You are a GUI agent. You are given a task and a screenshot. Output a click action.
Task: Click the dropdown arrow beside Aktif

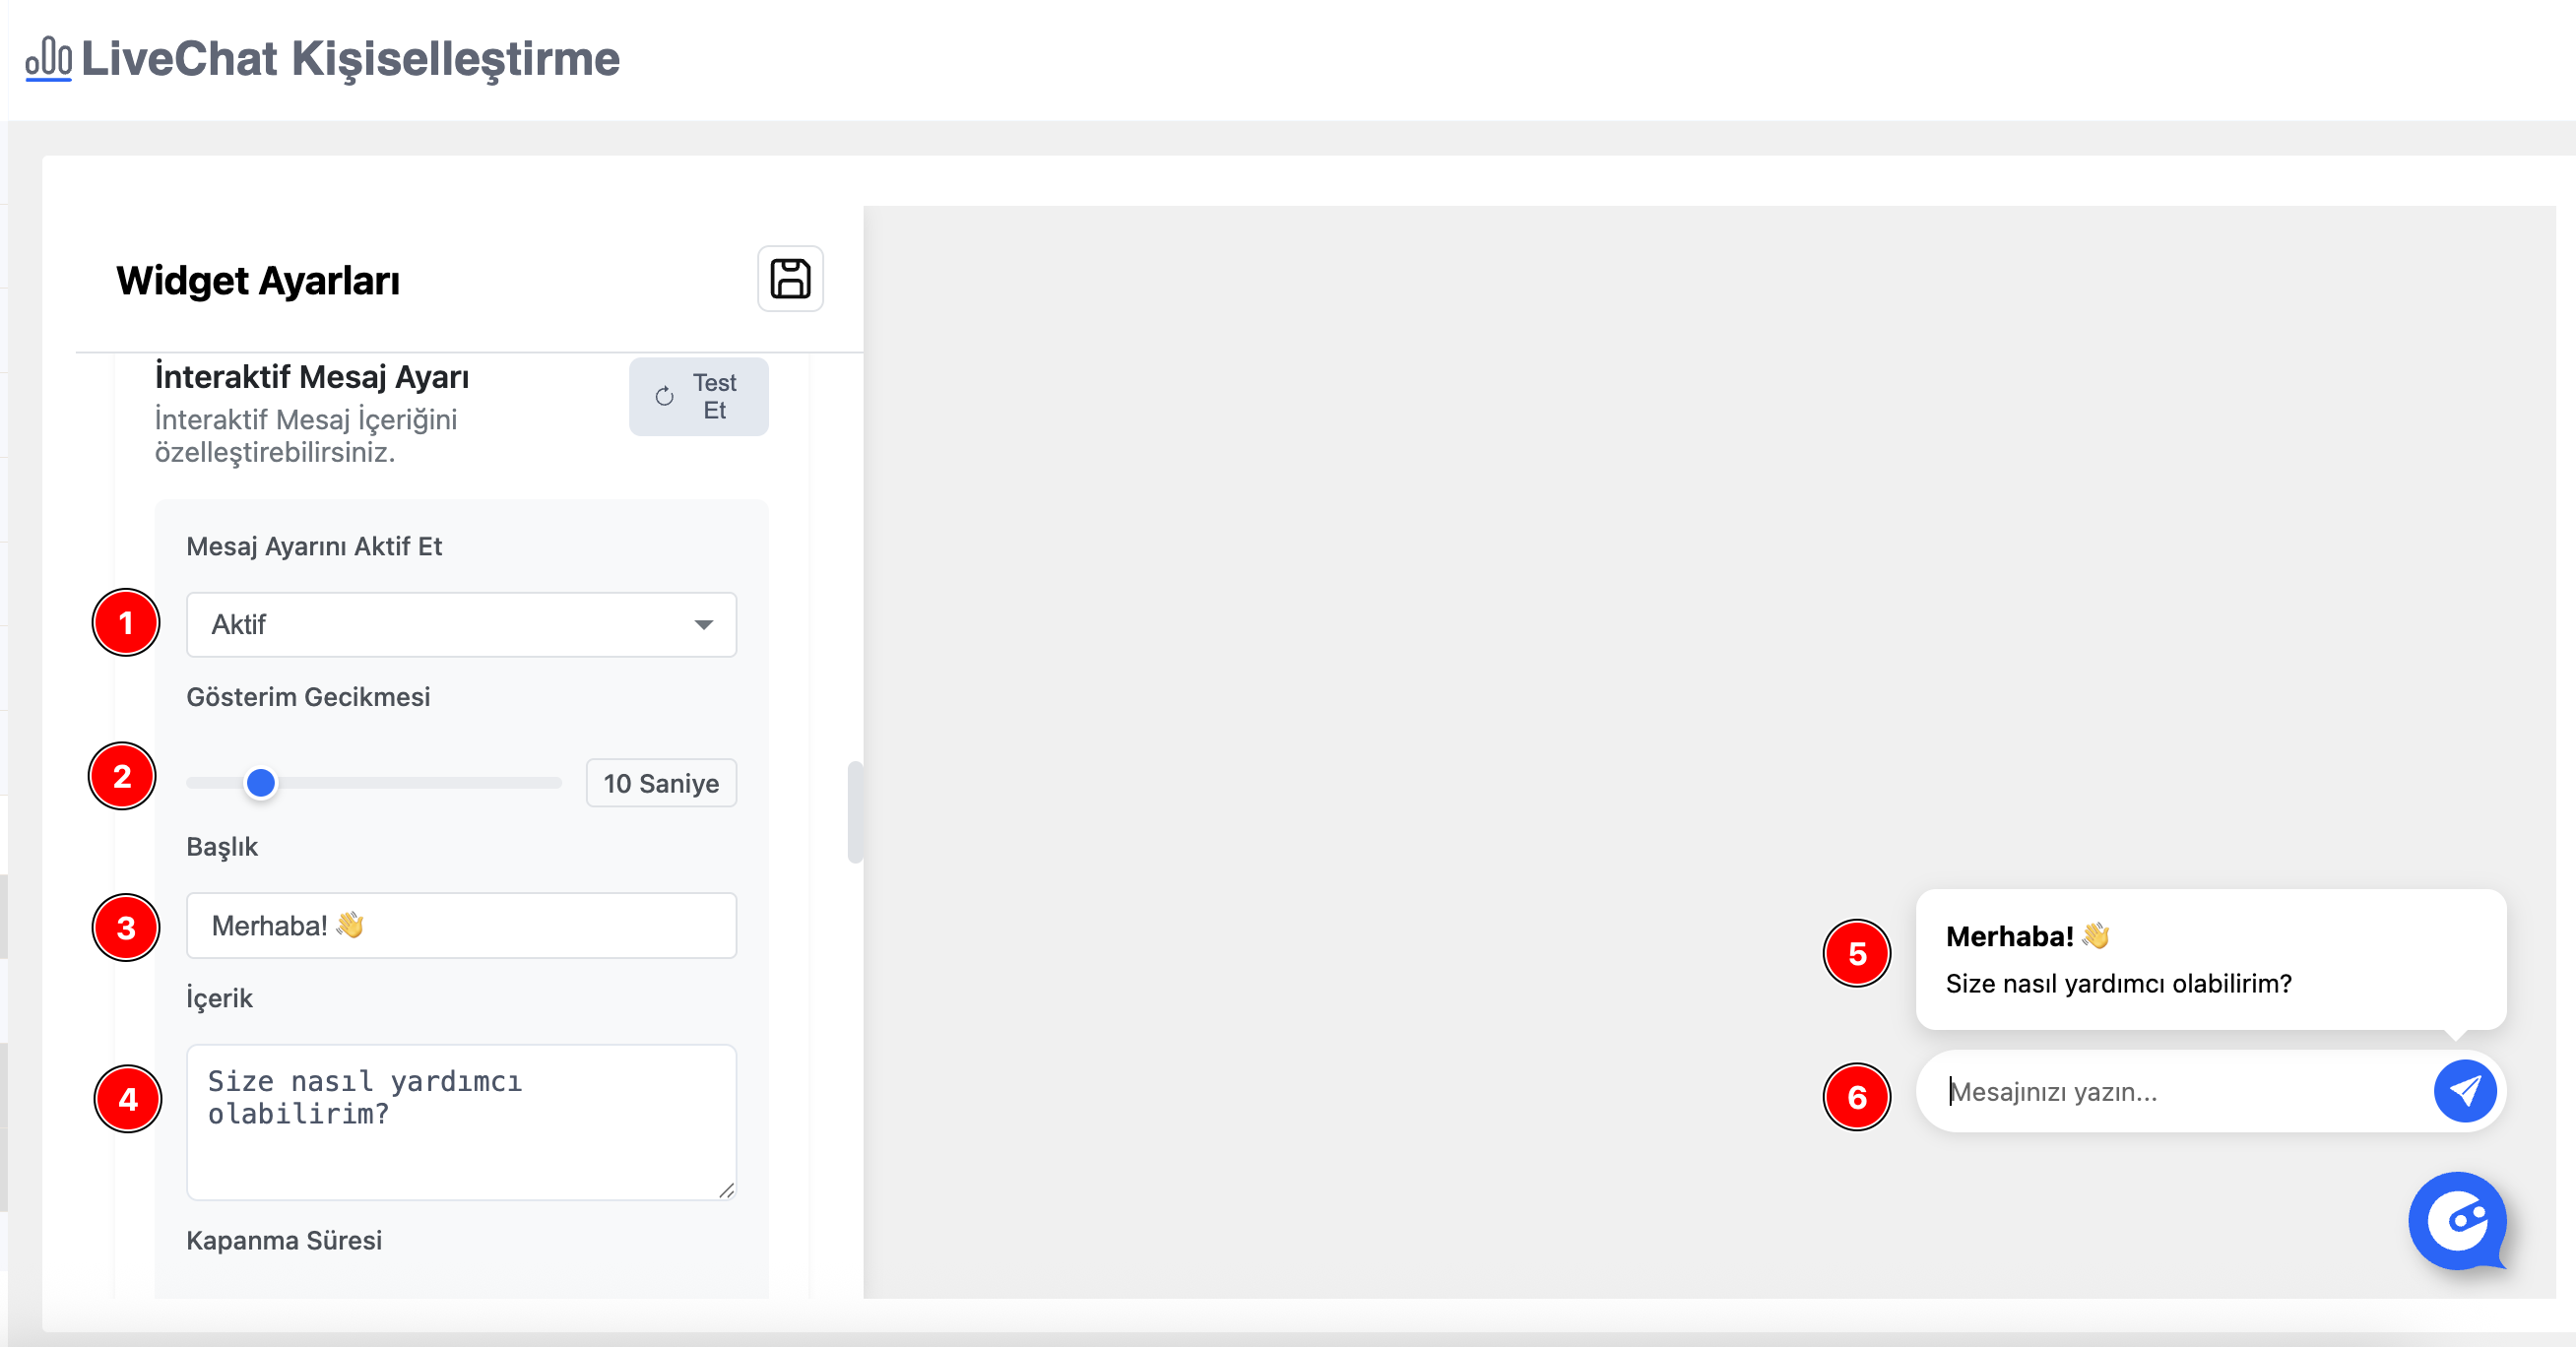[704, 625]
